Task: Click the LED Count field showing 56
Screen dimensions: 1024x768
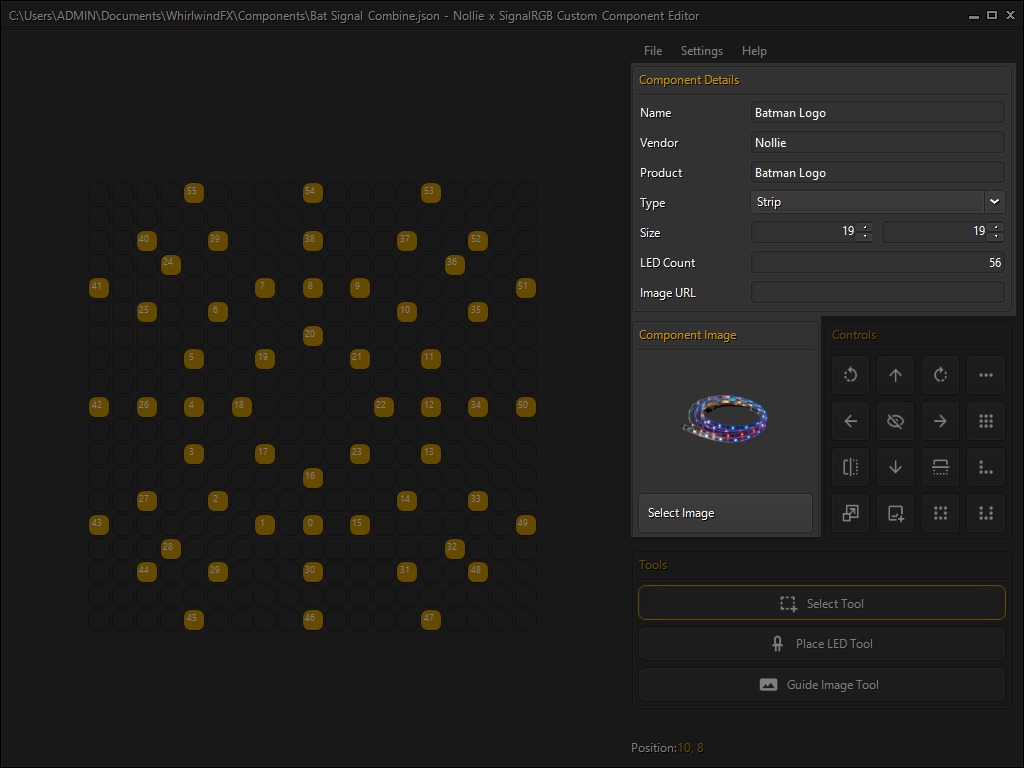Action: (x=877, y=263)
